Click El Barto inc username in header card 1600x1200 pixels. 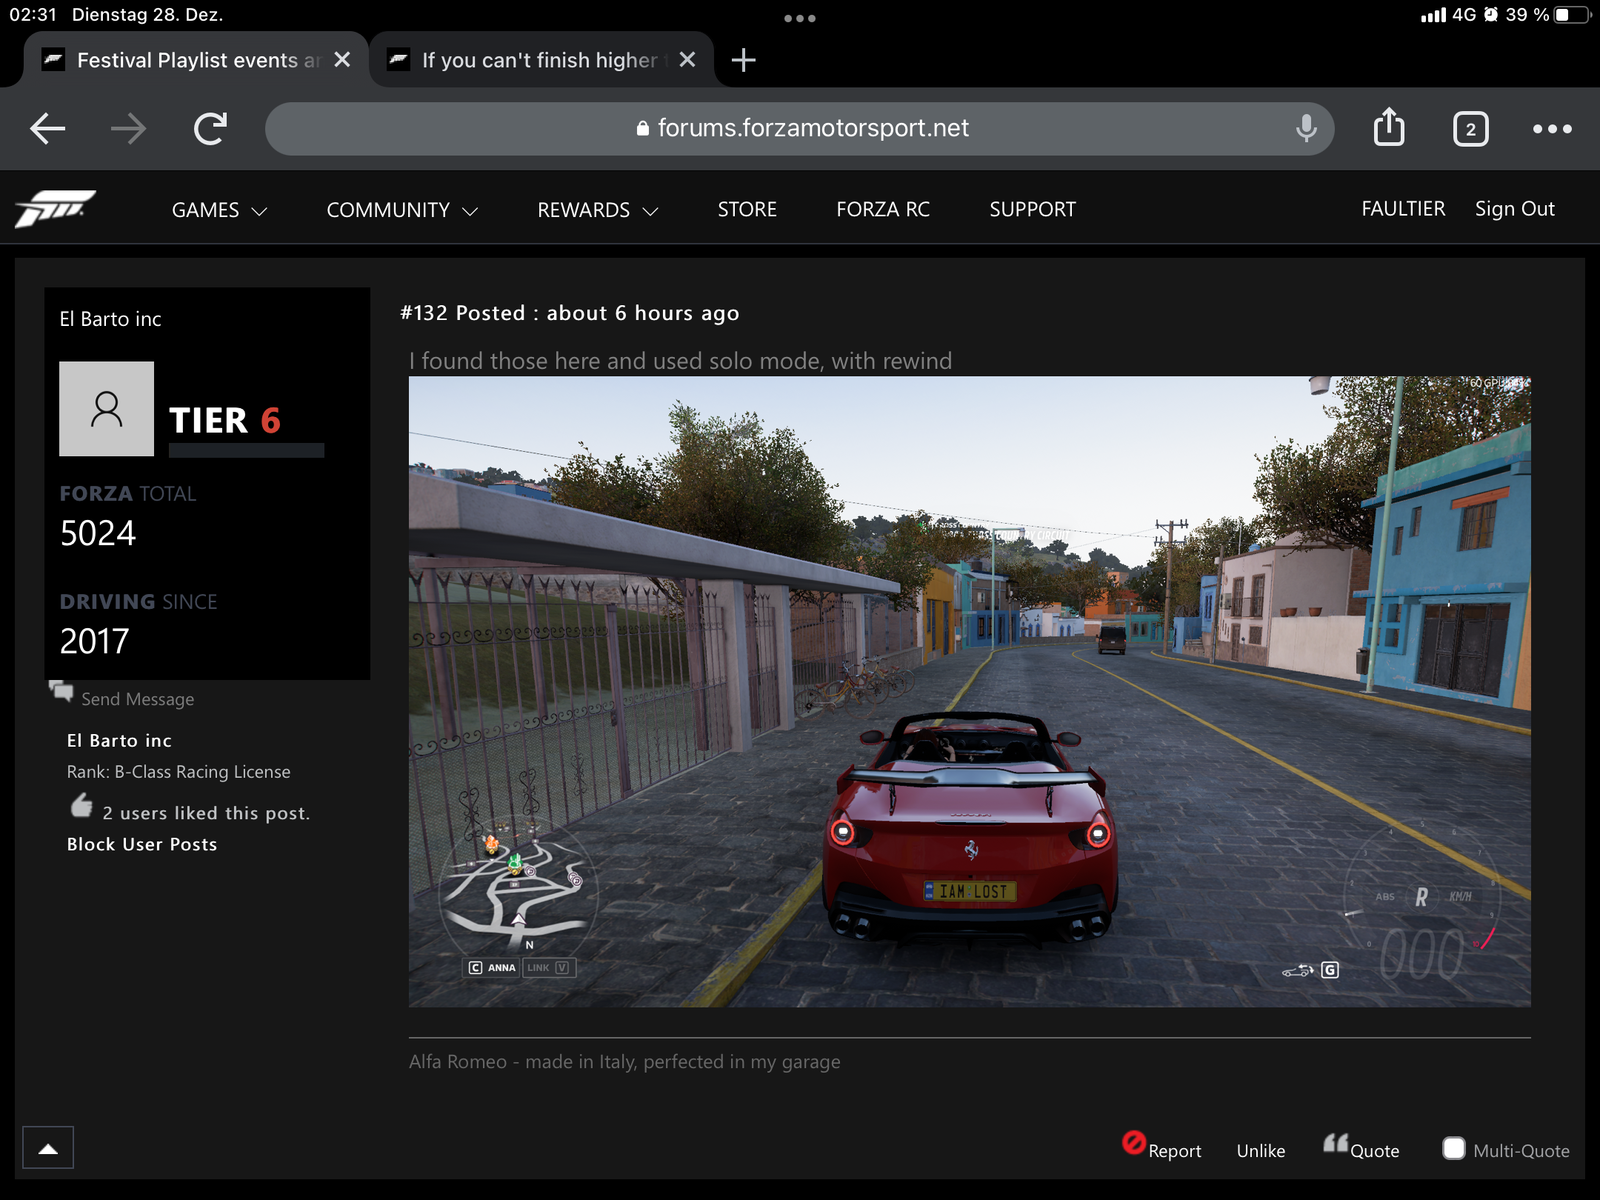pyautogui.click(x=110, y=319)
